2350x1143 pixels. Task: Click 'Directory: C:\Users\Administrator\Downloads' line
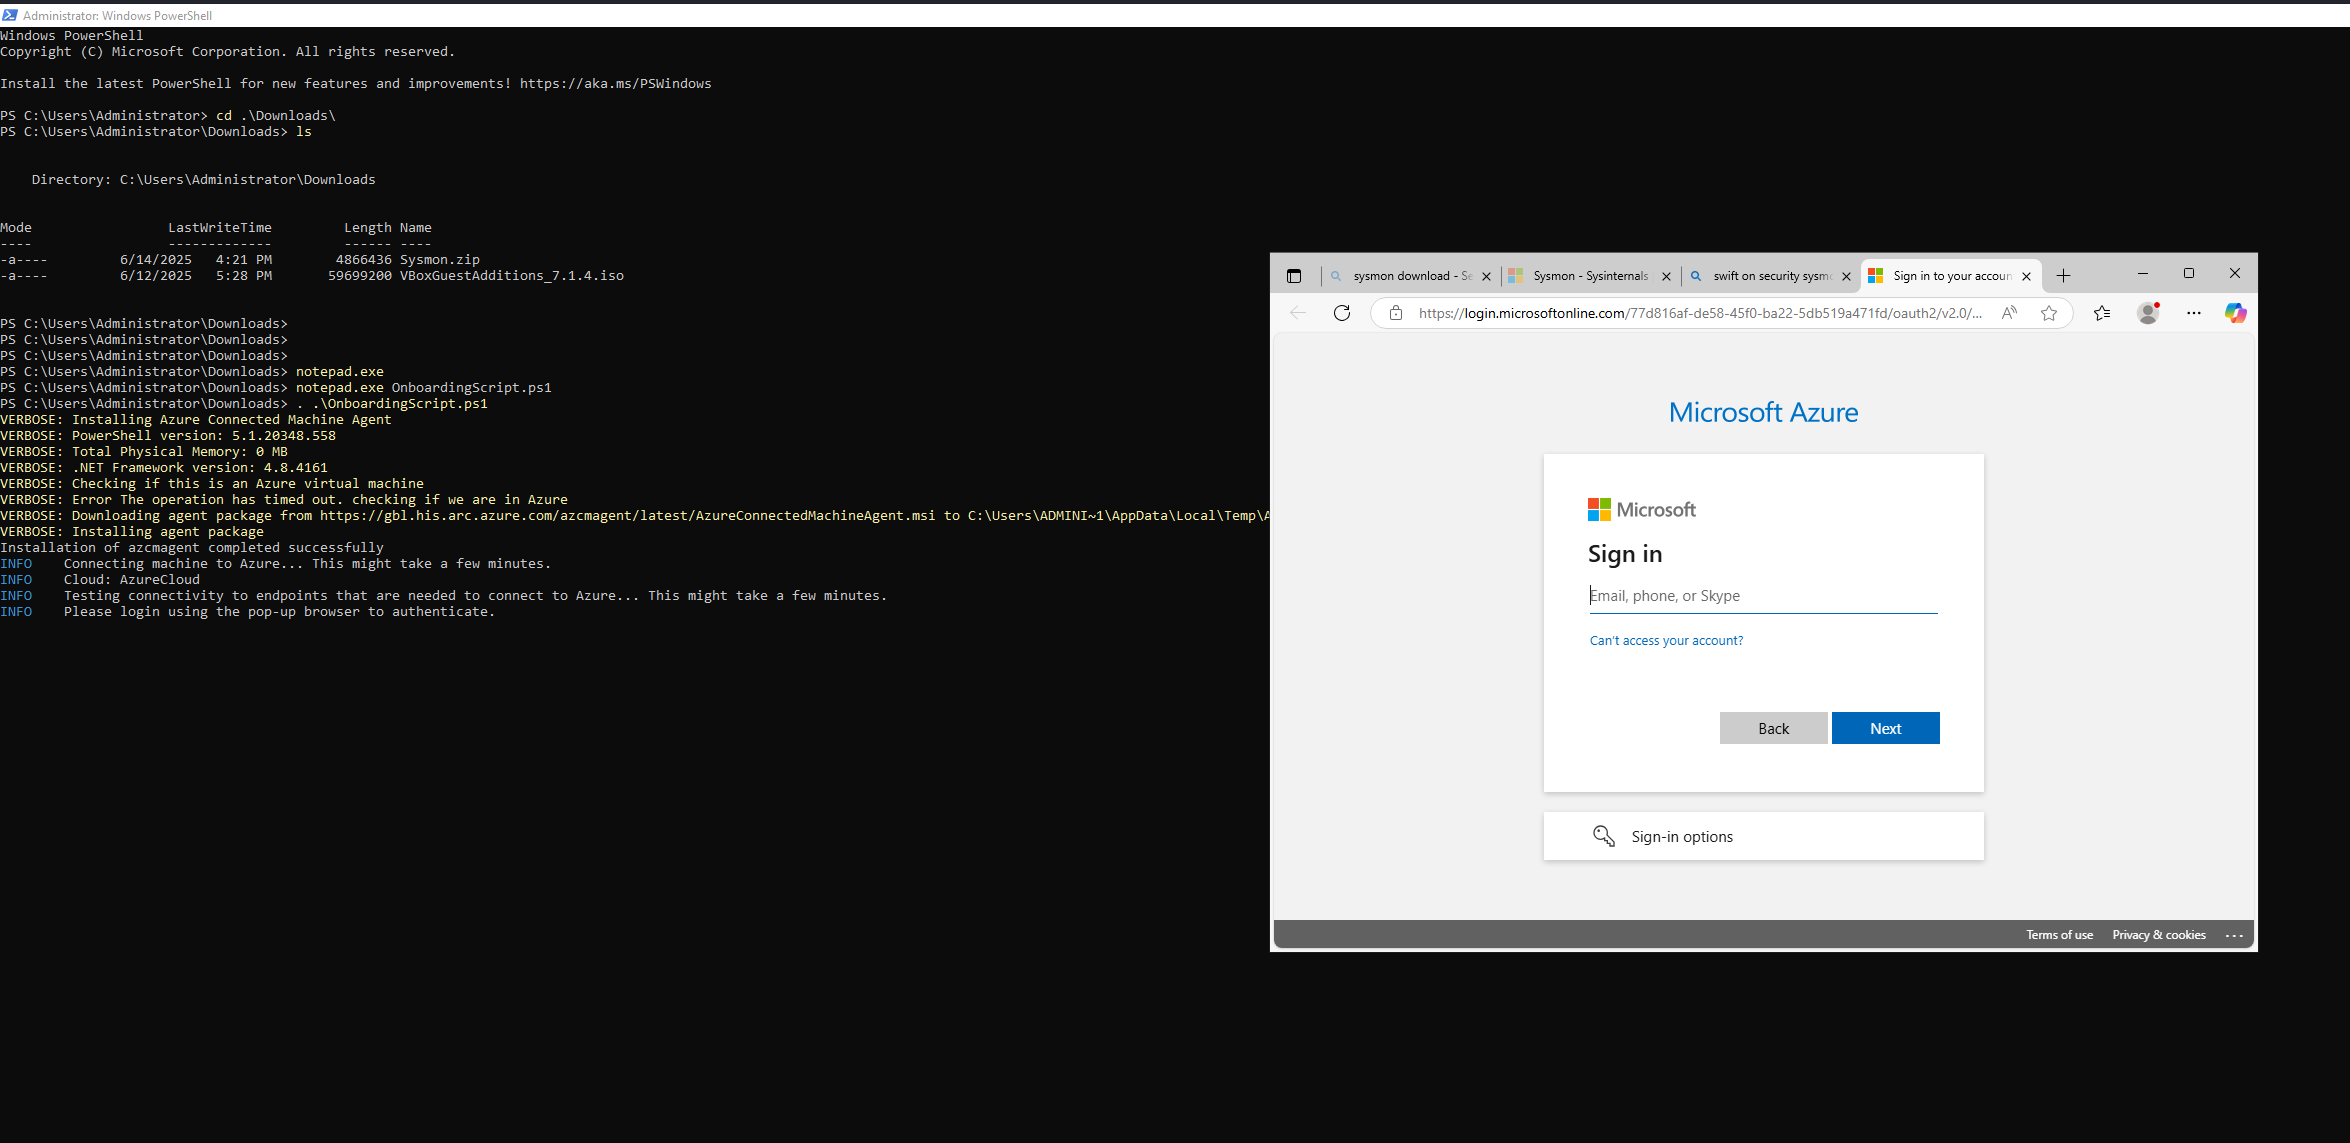click(x=204, y=180)
